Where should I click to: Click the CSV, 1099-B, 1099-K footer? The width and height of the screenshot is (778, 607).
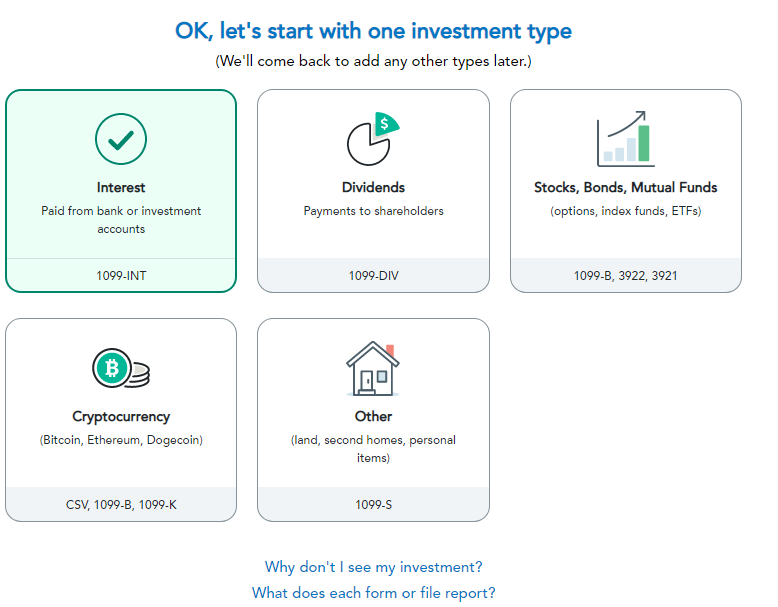121,505
